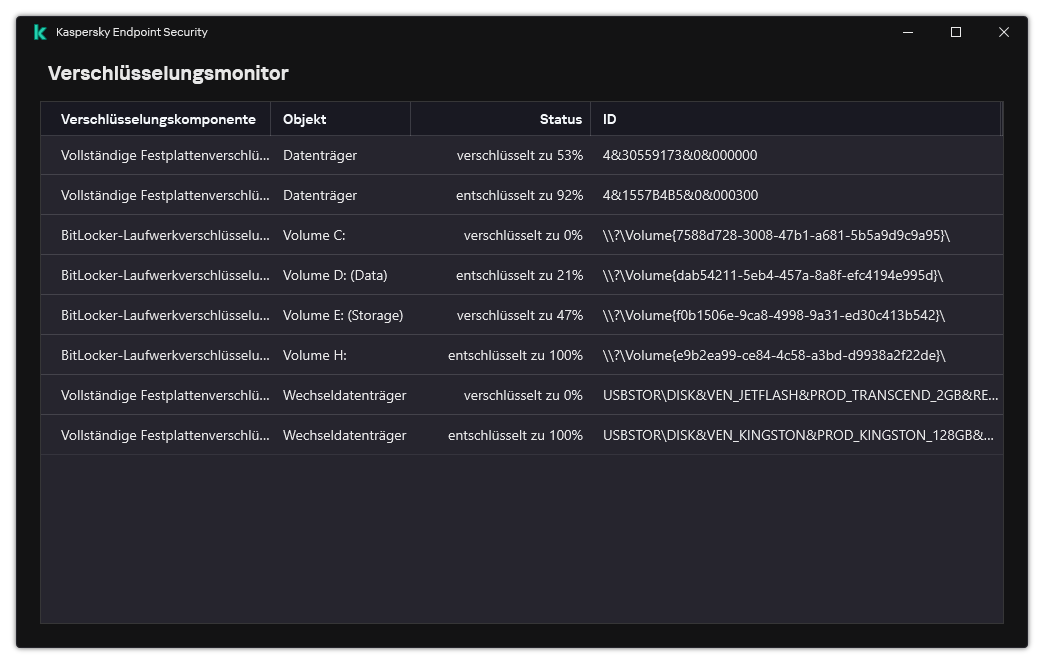Select the Datenträger row decrypted to 92%
1044x664 pixels.
[x=521, y=195]
